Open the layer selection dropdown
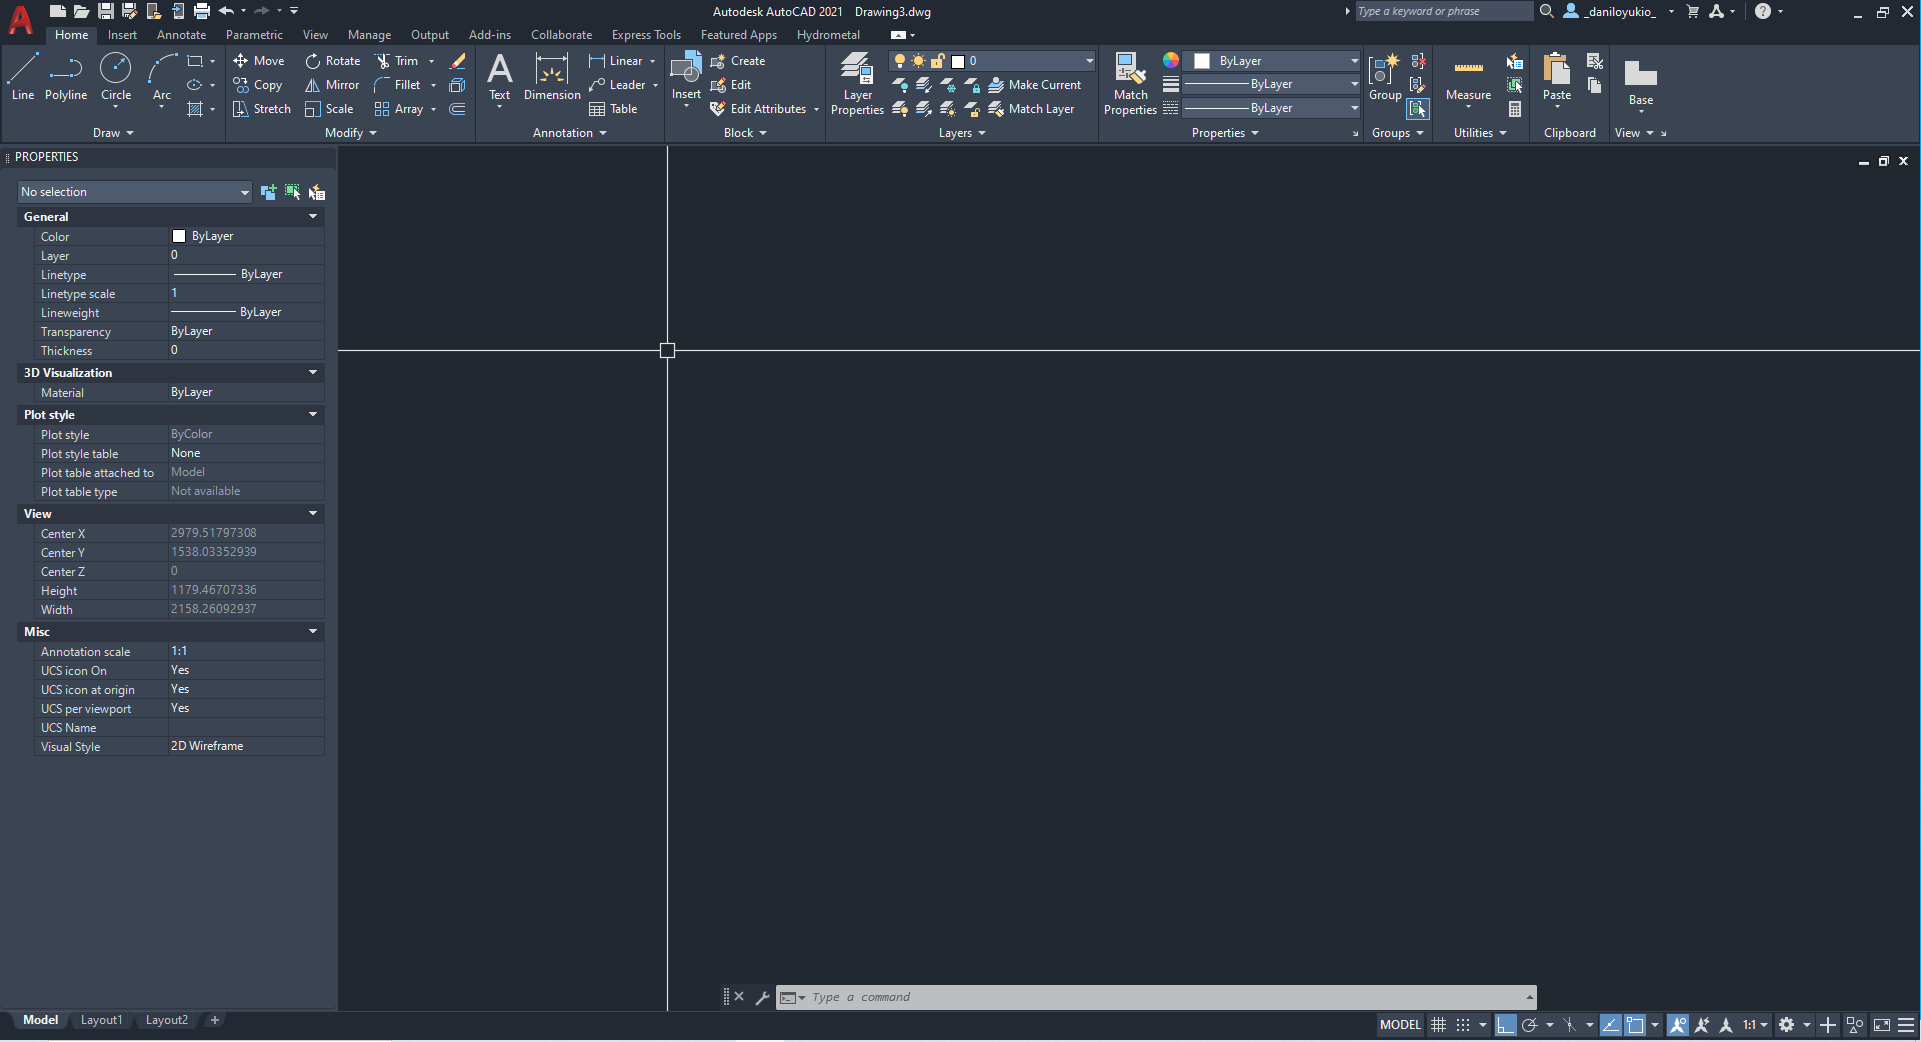The image size is (1921, 1042). tap(1086, 61)
